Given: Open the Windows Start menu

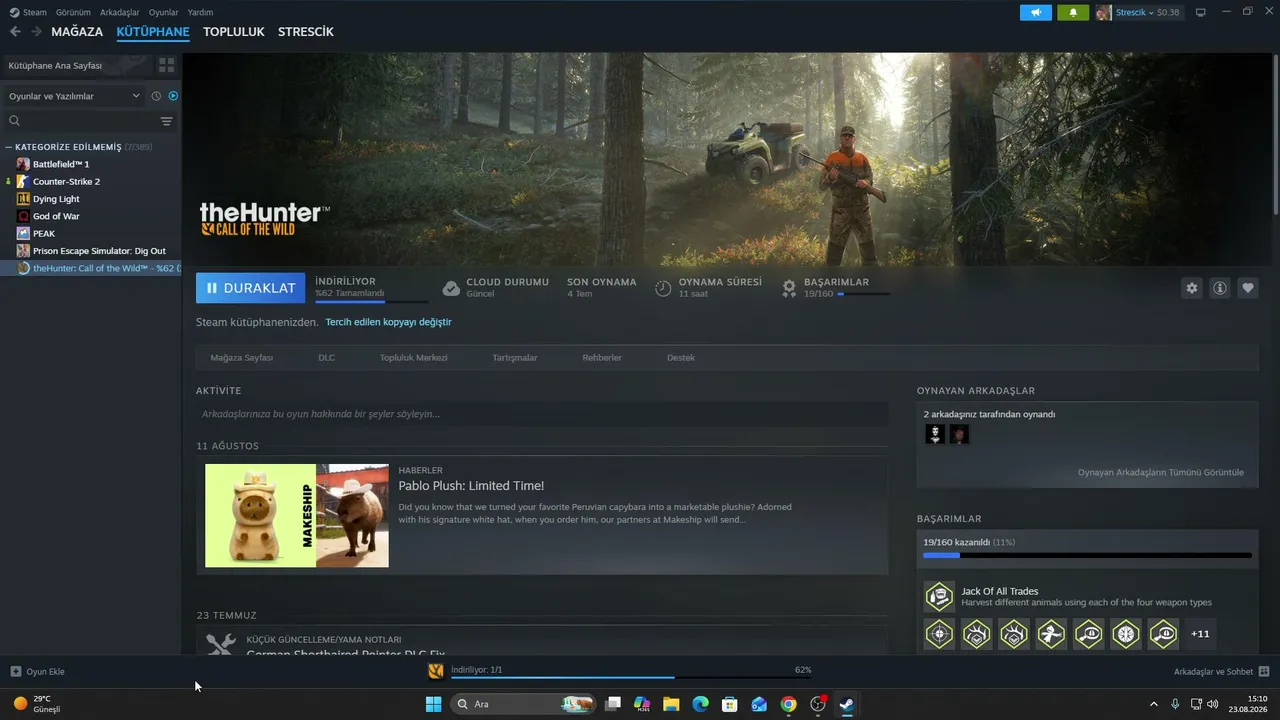Looking at the screenshot, I should tap(433, 704).
